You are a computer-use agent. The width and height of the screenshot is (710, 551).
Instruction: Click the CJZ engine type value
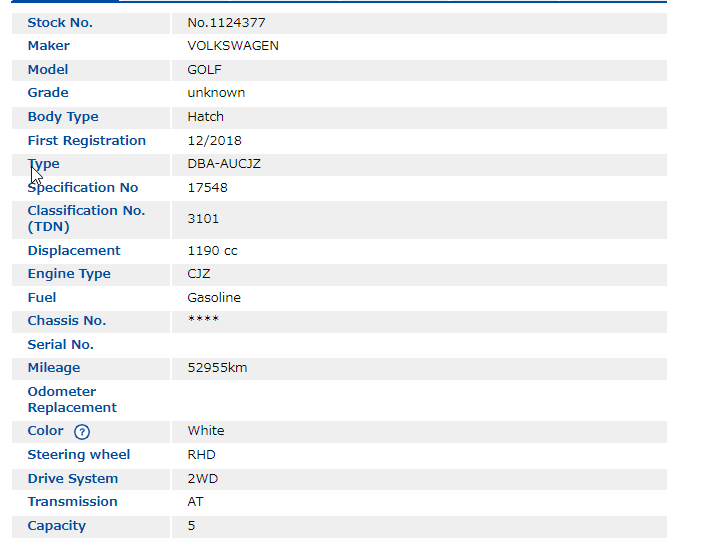click(199, 274)
